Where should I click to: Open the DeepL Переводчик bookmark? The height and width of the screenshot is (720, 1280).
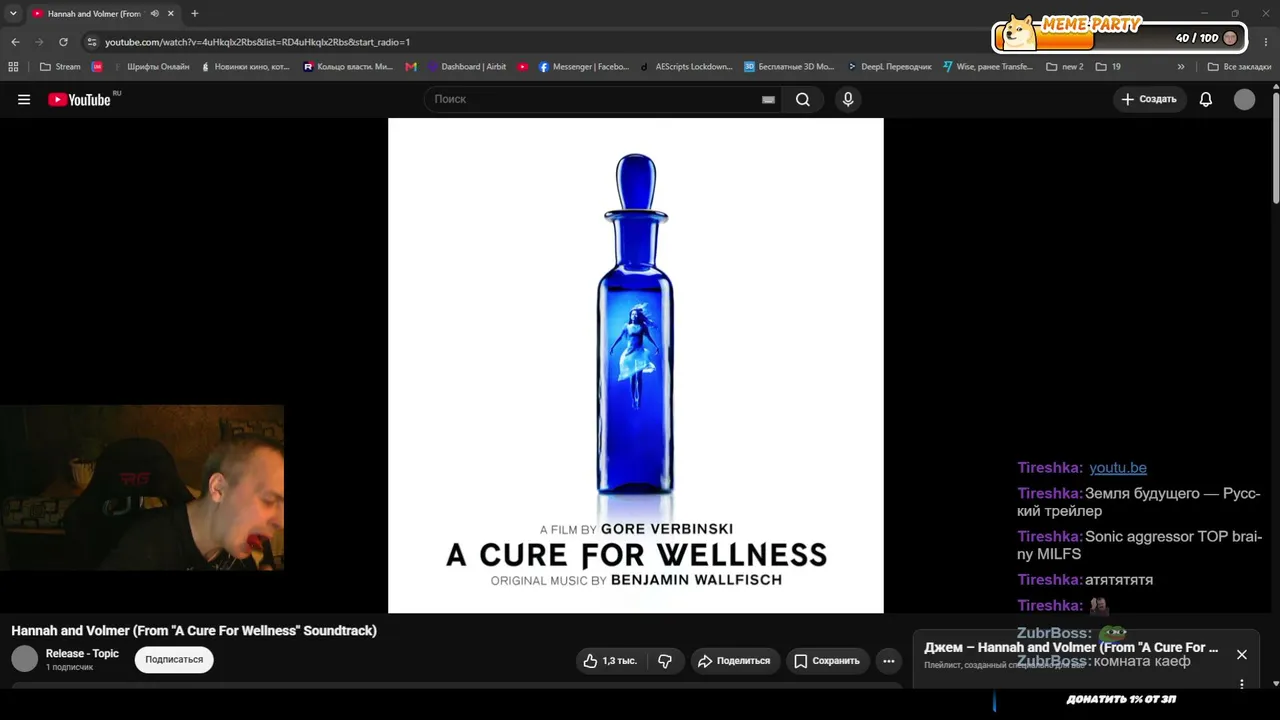(x=889, y=67)
